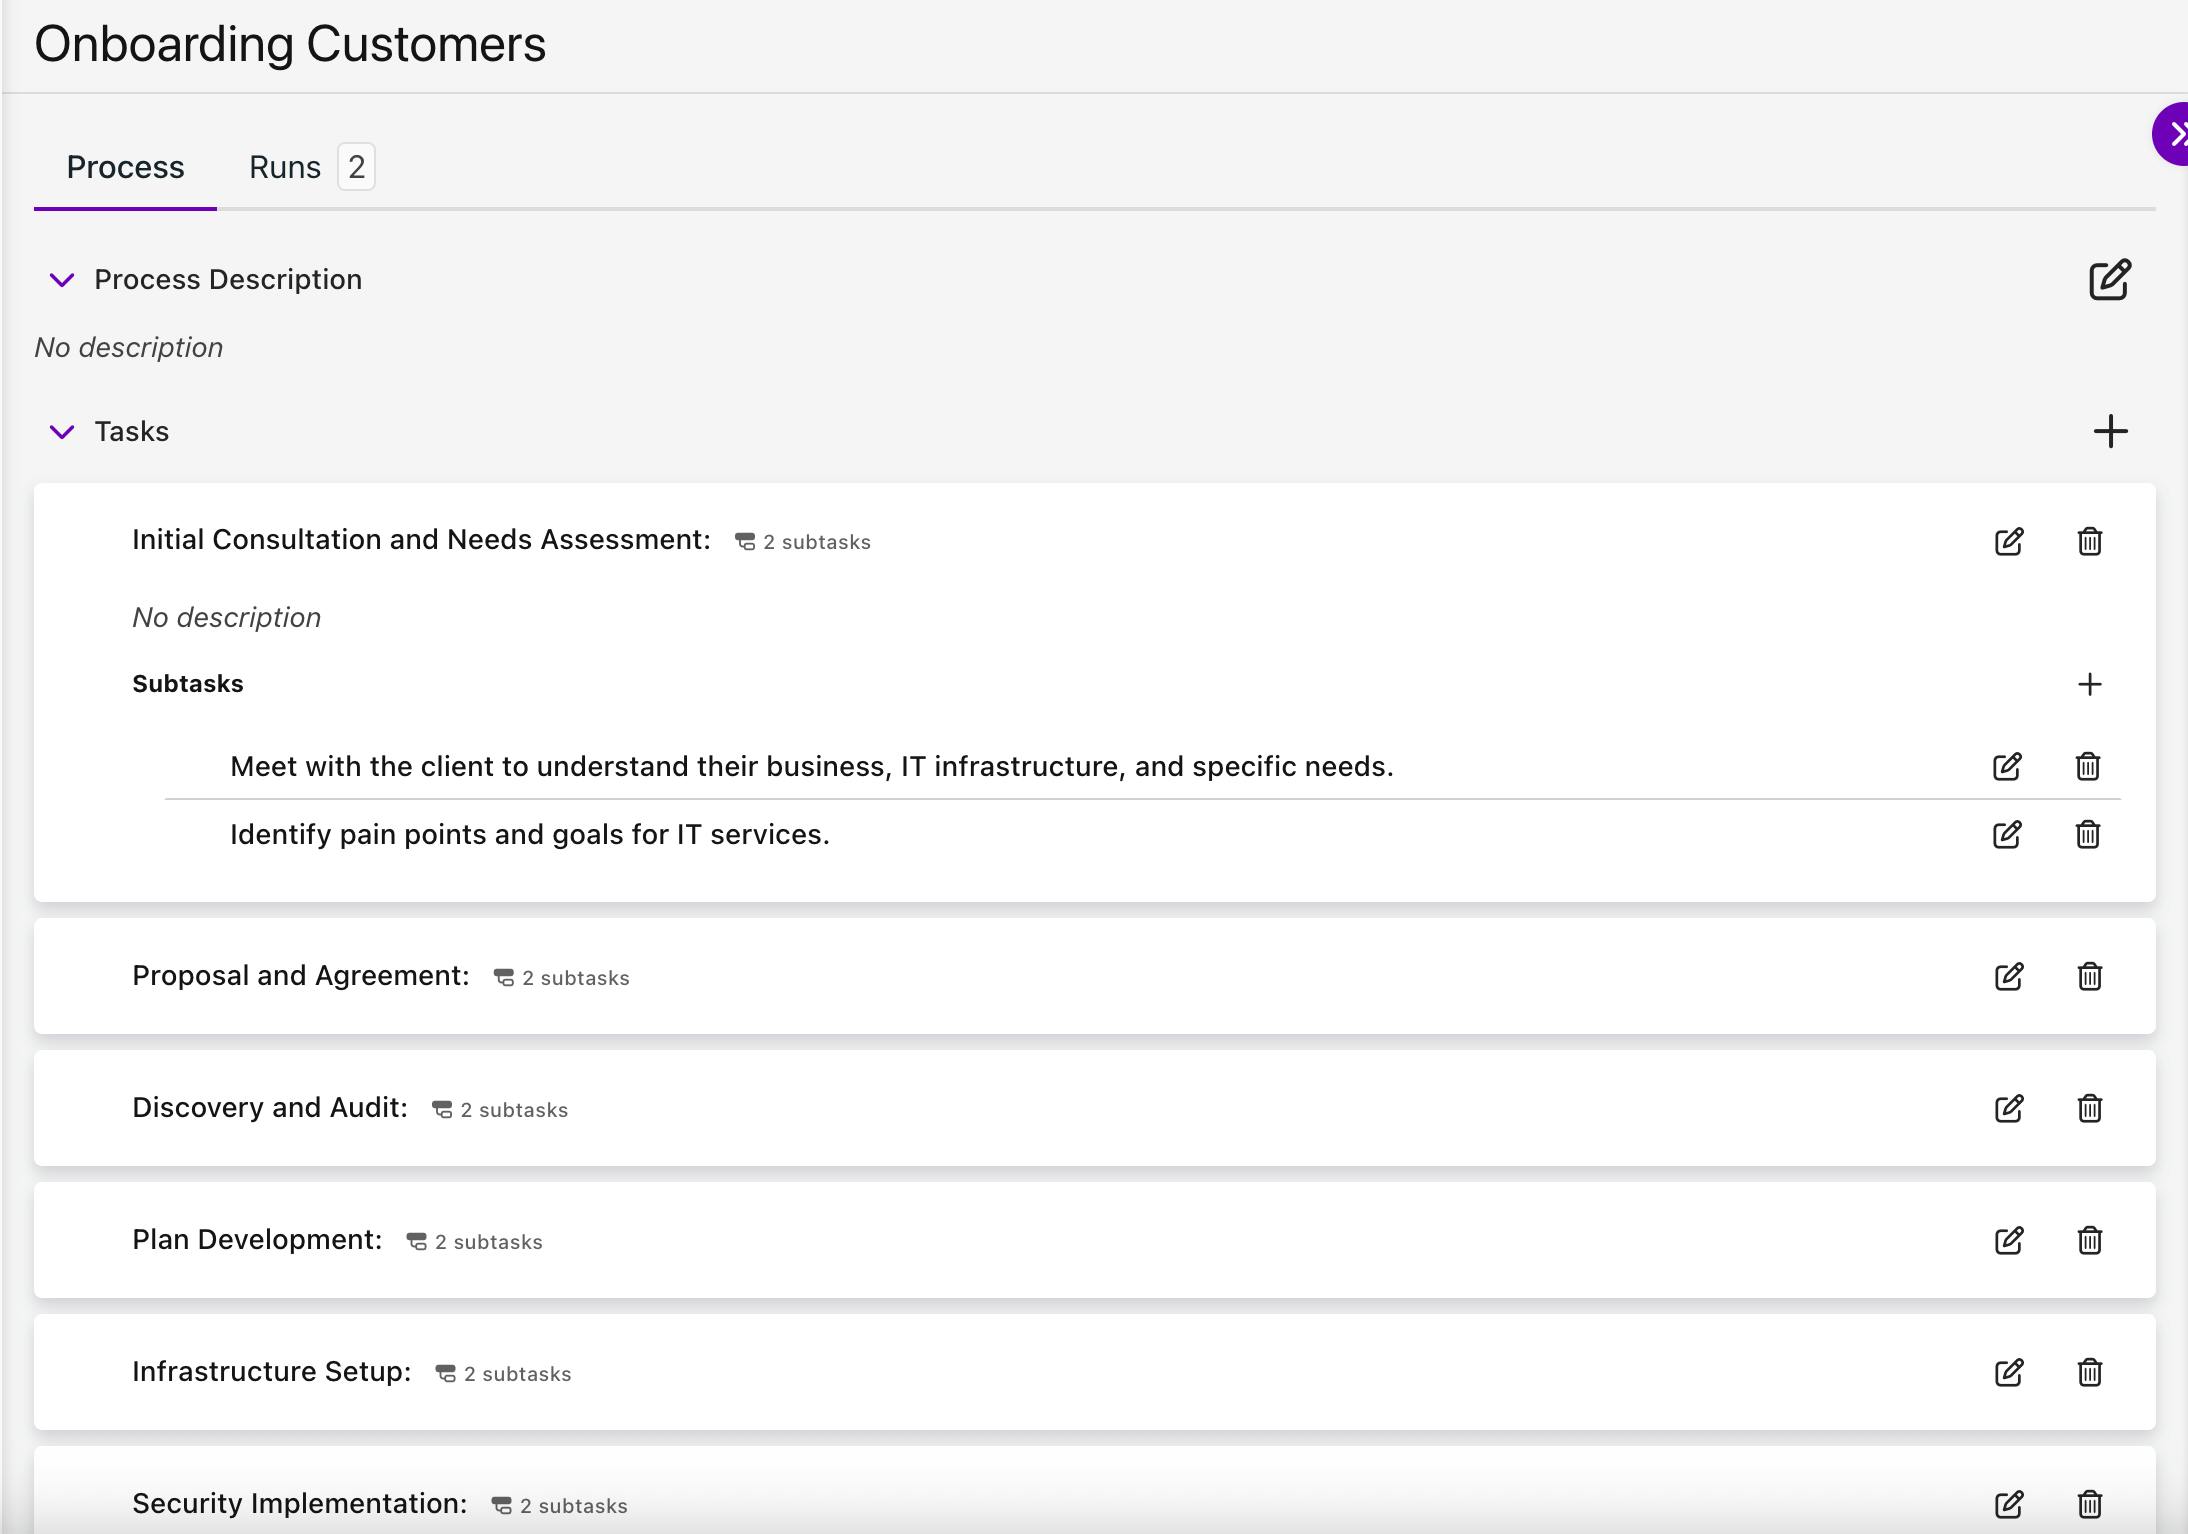Image resolution: width=2188 pixels, height=1534 pixels.
Task: Delete the Security Implementation task
Action: [x=2089, y=1504]
